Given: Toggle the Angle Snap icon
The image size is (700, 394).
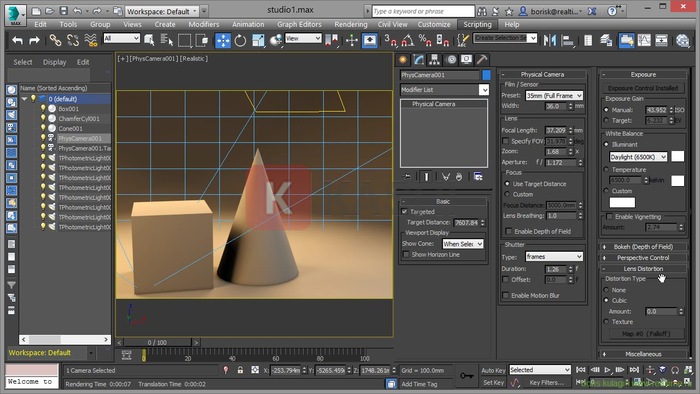Looking at the screenshot, I should point(407,41).
